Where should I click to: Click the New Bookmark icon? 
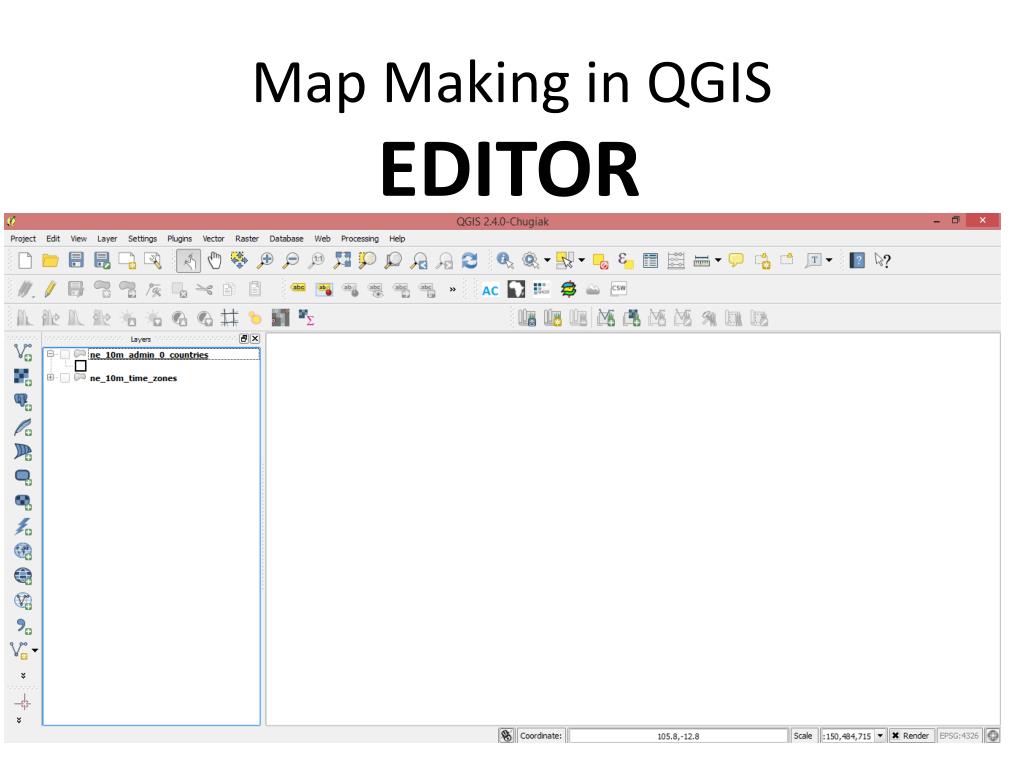point(762,261)
